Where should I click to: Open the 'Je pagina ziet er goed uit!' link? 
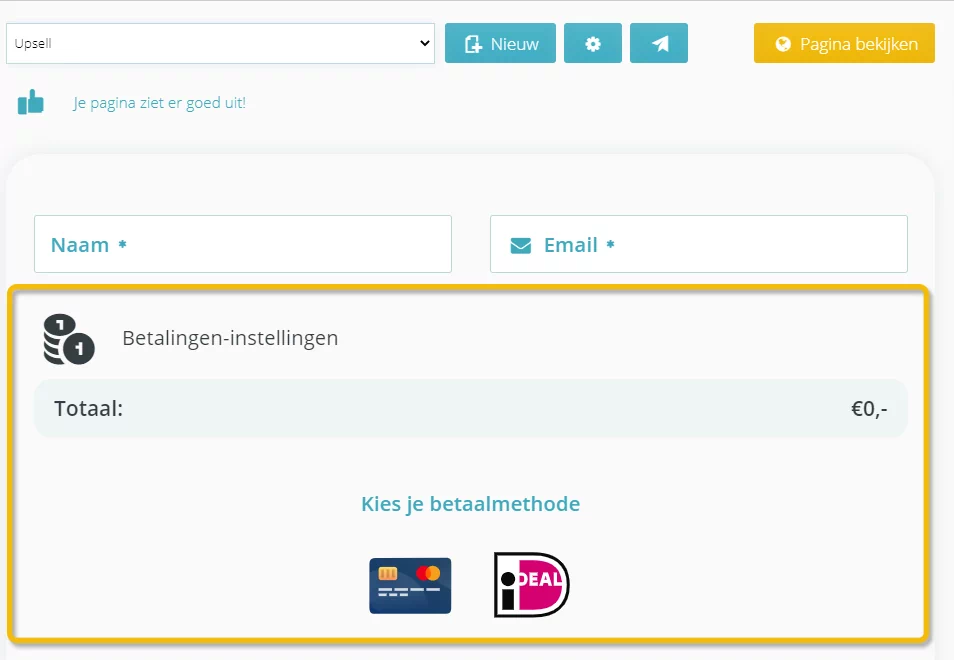(x=159, y=103)
